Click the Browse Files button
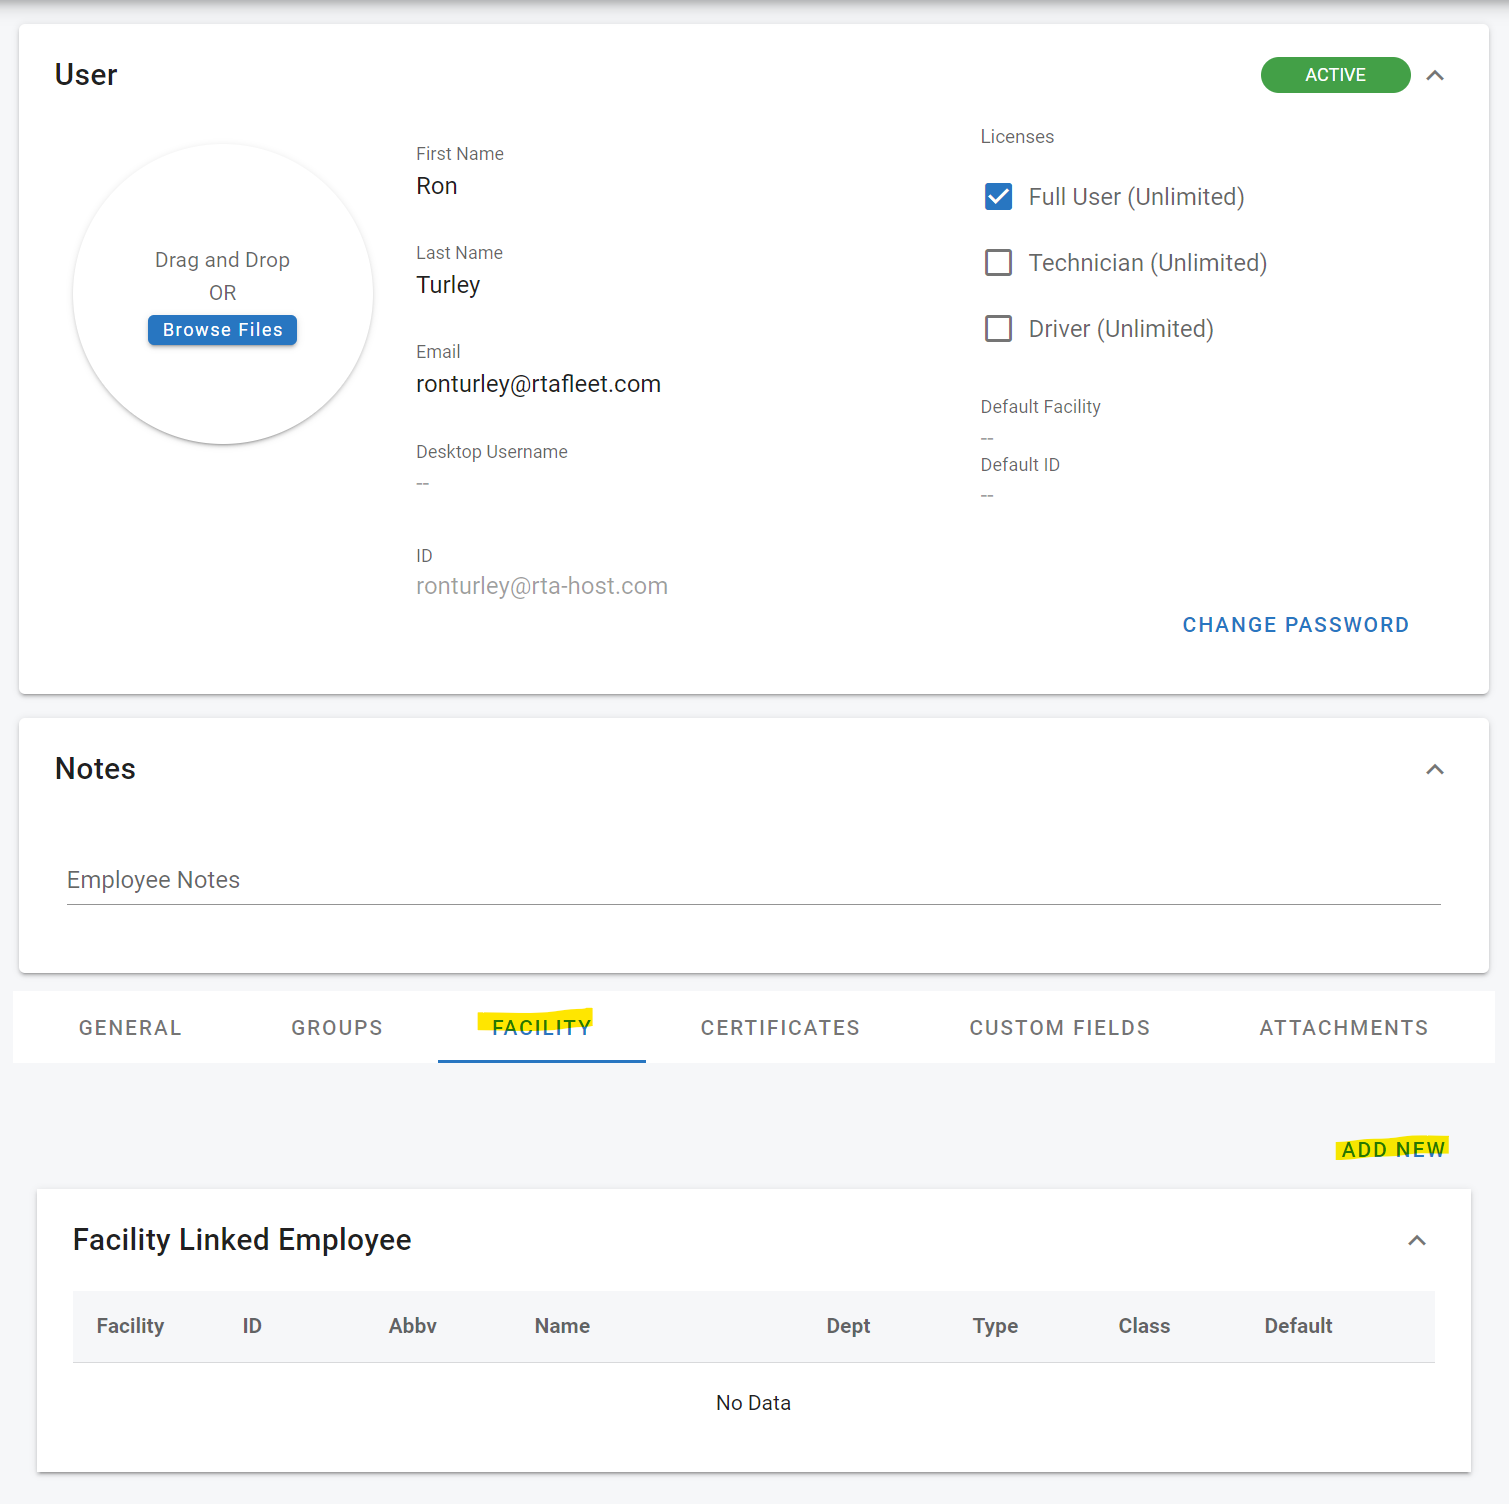1509x1504 pixels. pyautogui.click(x=222, y=330)
